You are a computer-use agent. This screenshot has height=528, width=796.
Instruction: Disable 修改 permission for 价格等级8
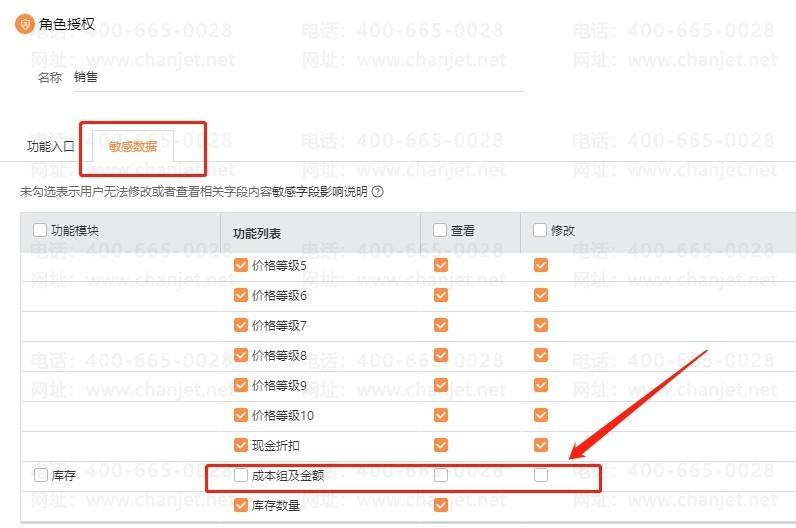click(540, 355)
